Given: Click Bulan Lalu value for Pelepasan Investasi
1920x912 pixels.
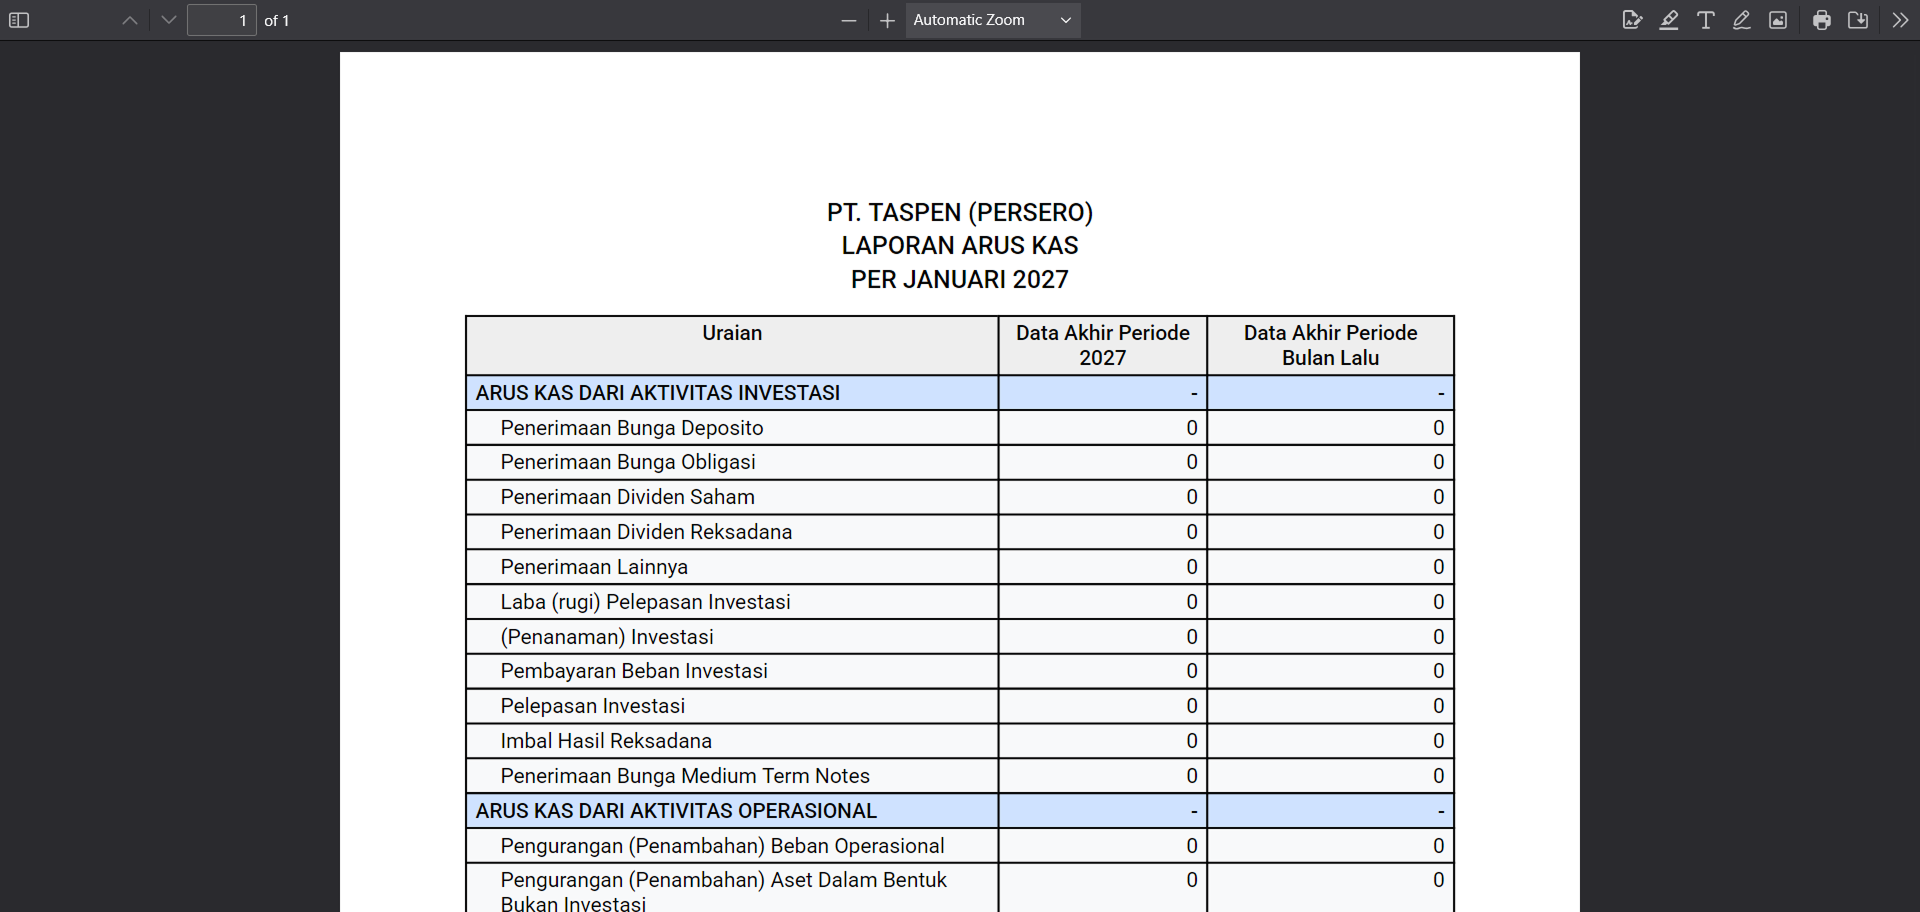Looking at the screenshot, I should tap(1439, 706).
